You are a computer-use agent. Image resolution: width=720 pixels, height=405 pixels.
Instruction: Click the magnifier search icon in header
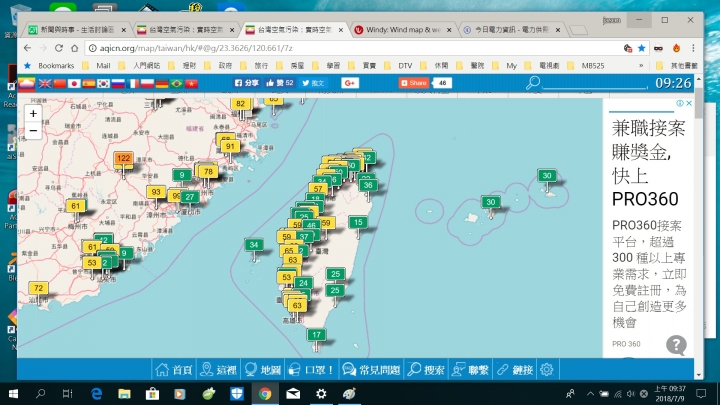pos(534,84)
